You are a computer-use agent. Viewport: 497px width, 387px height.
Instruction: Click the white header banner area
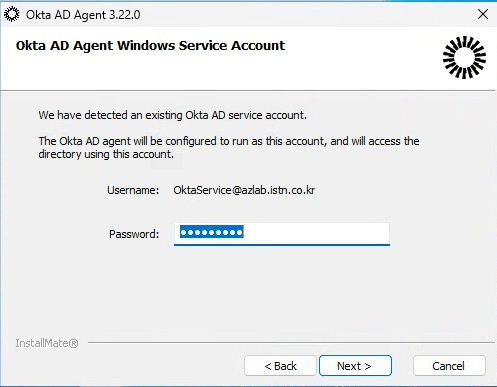(x=248, y=58)
